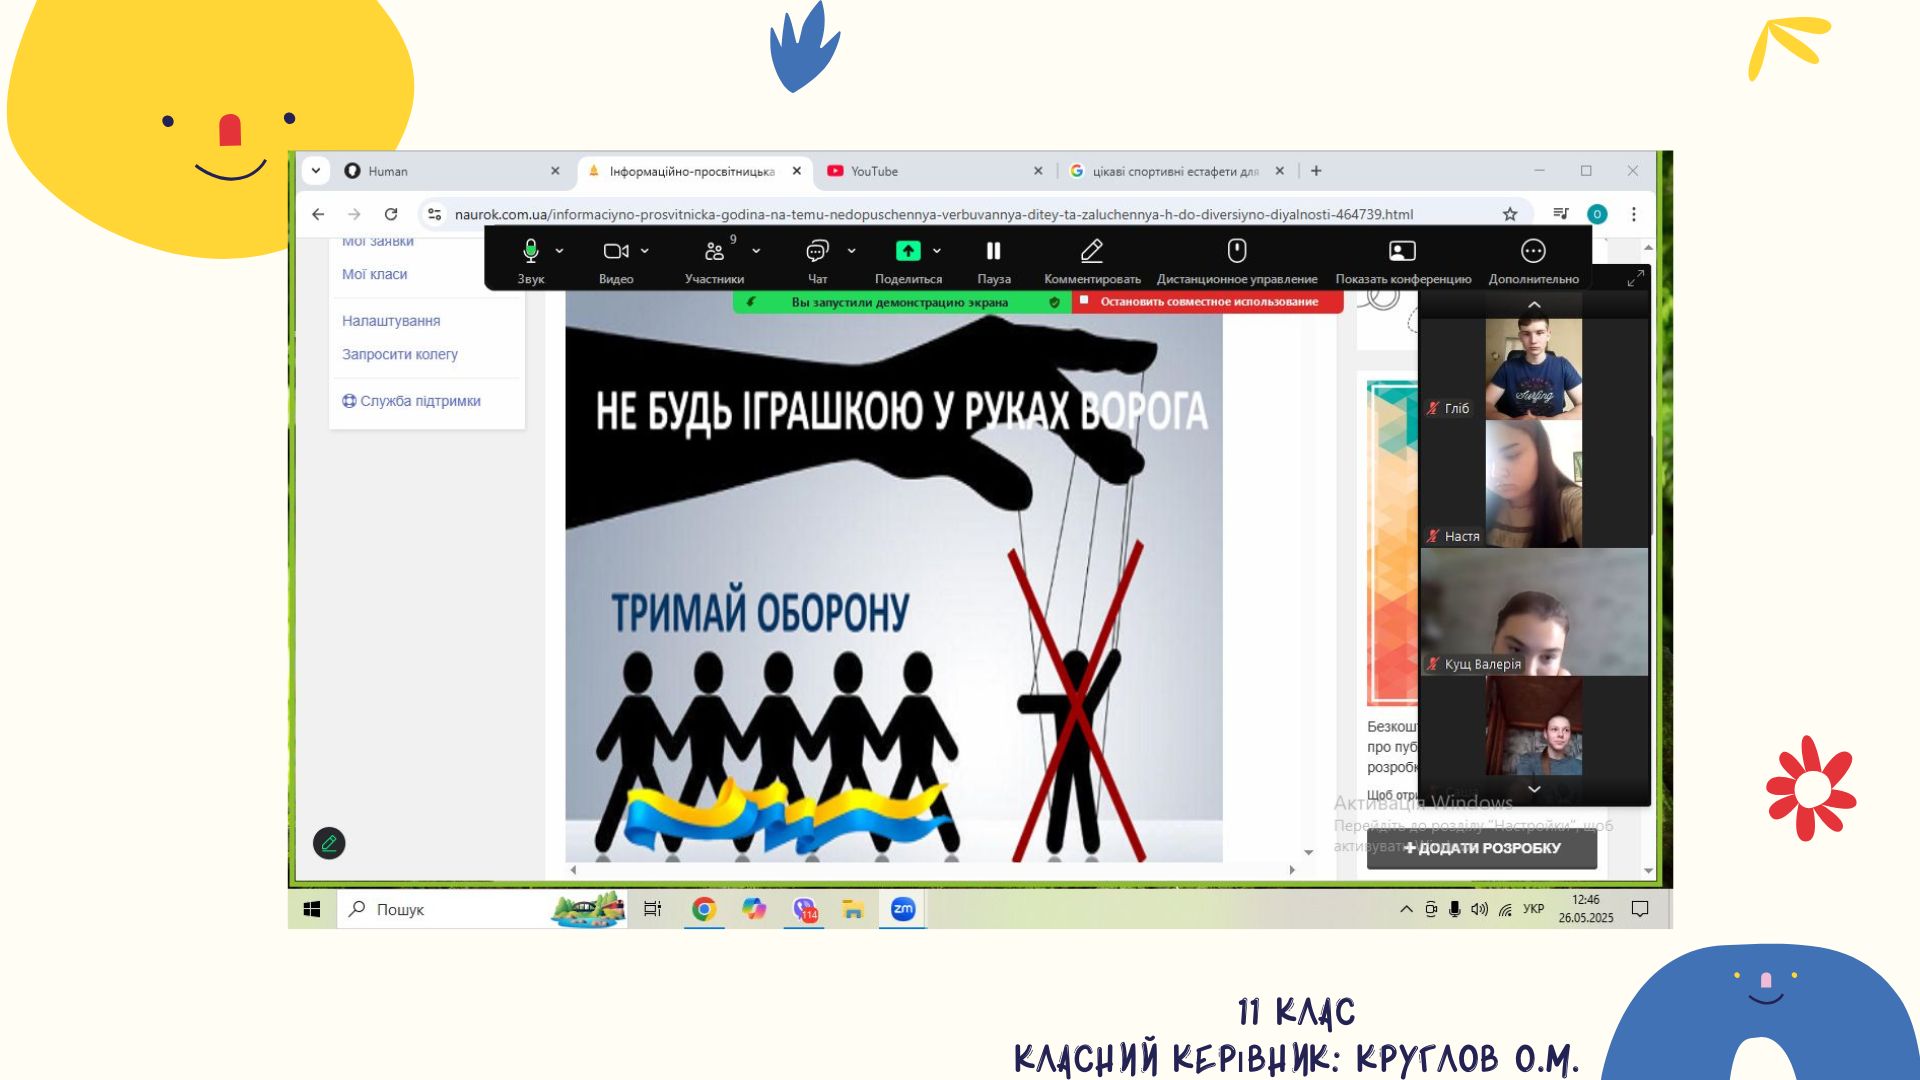Image resolution: width=1920 pixels, height=1080 pixels.
Task: Open a new browser tab
Action: click(1316, 171)
